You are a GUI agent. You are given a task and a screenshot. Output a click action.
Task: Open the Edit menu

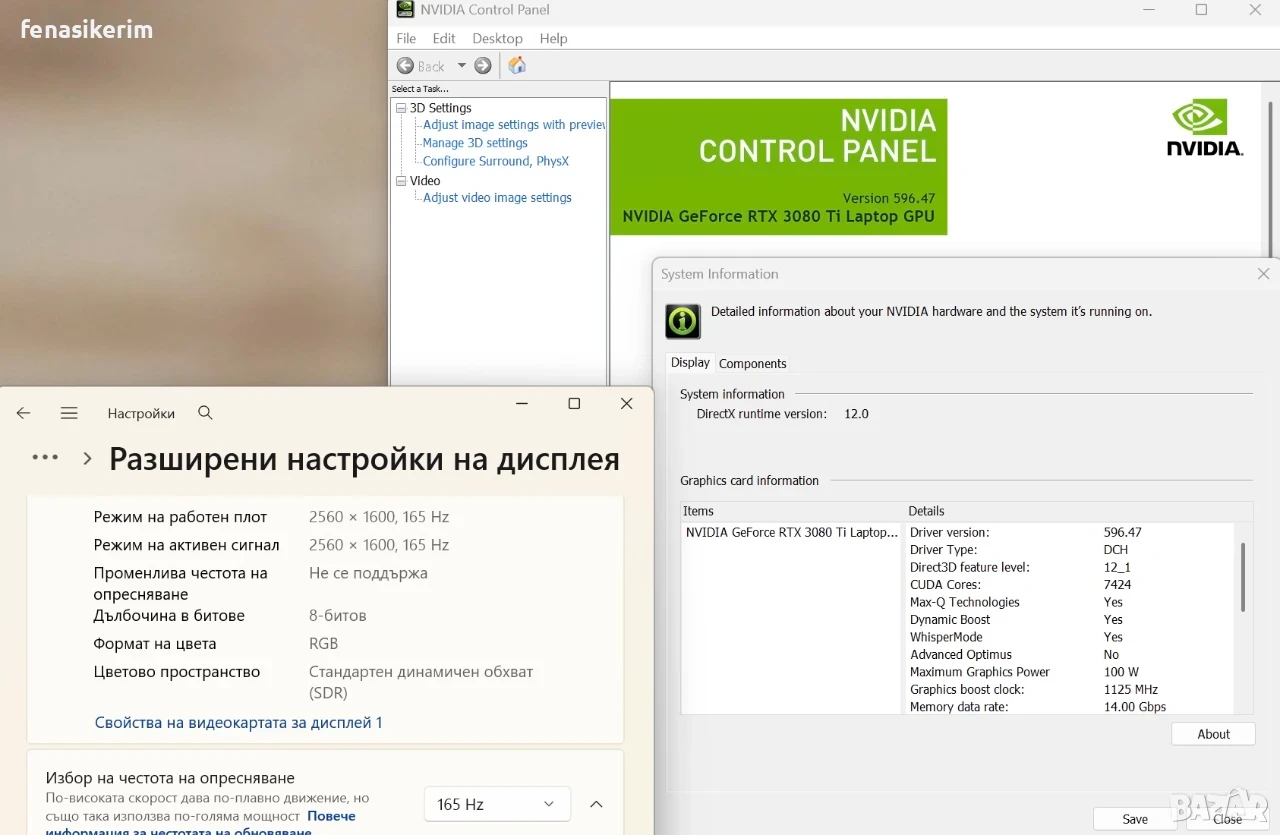[x=444, y=39]
